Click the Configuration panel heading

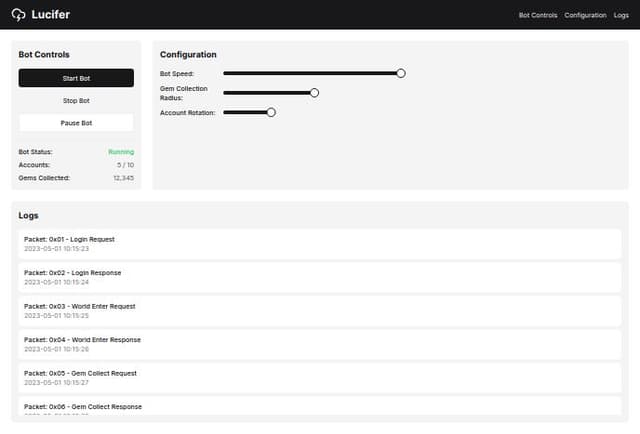(188, 55)
